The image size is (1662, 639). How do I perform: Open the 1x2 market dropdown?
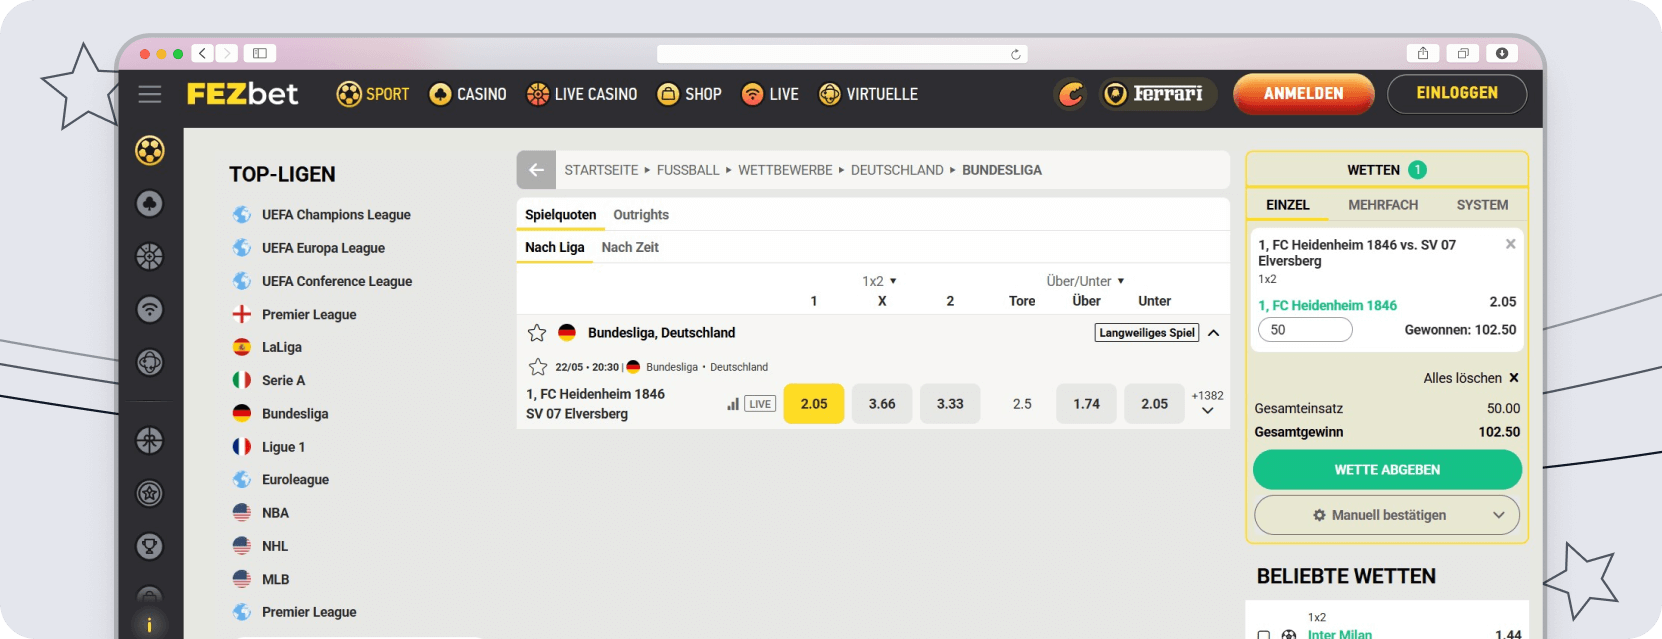pos(880,281)
